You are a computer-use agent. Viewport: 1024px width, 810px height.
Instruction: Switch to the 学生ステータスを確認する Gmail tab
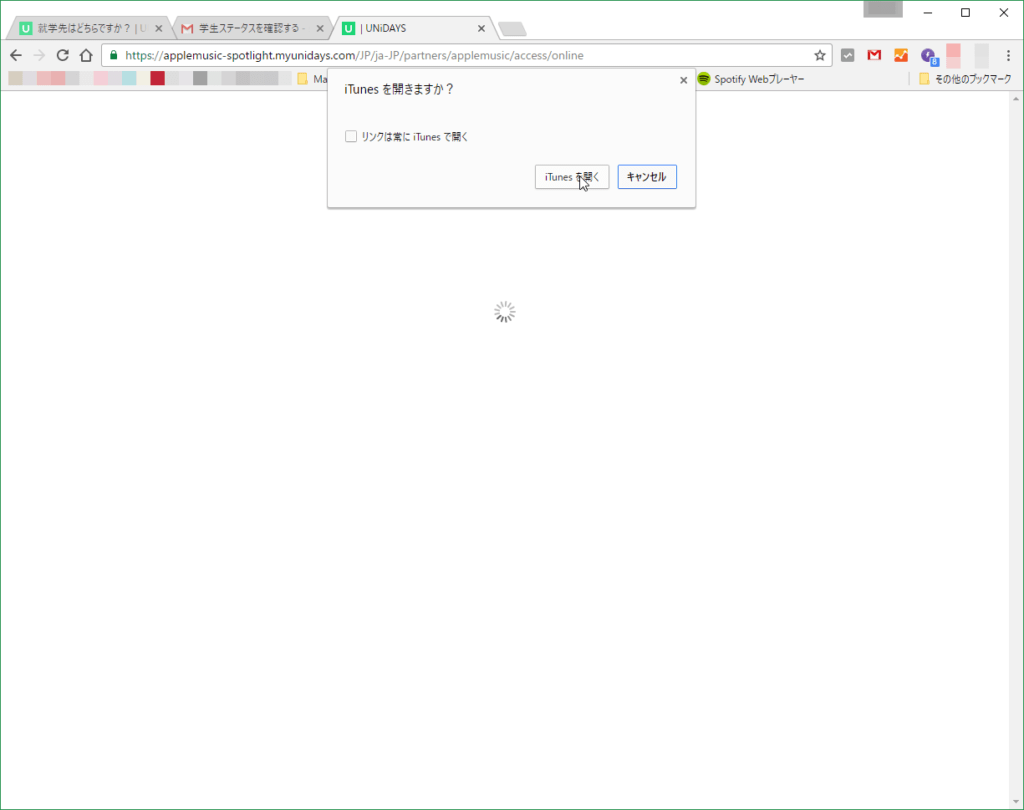tap(250, 28)
